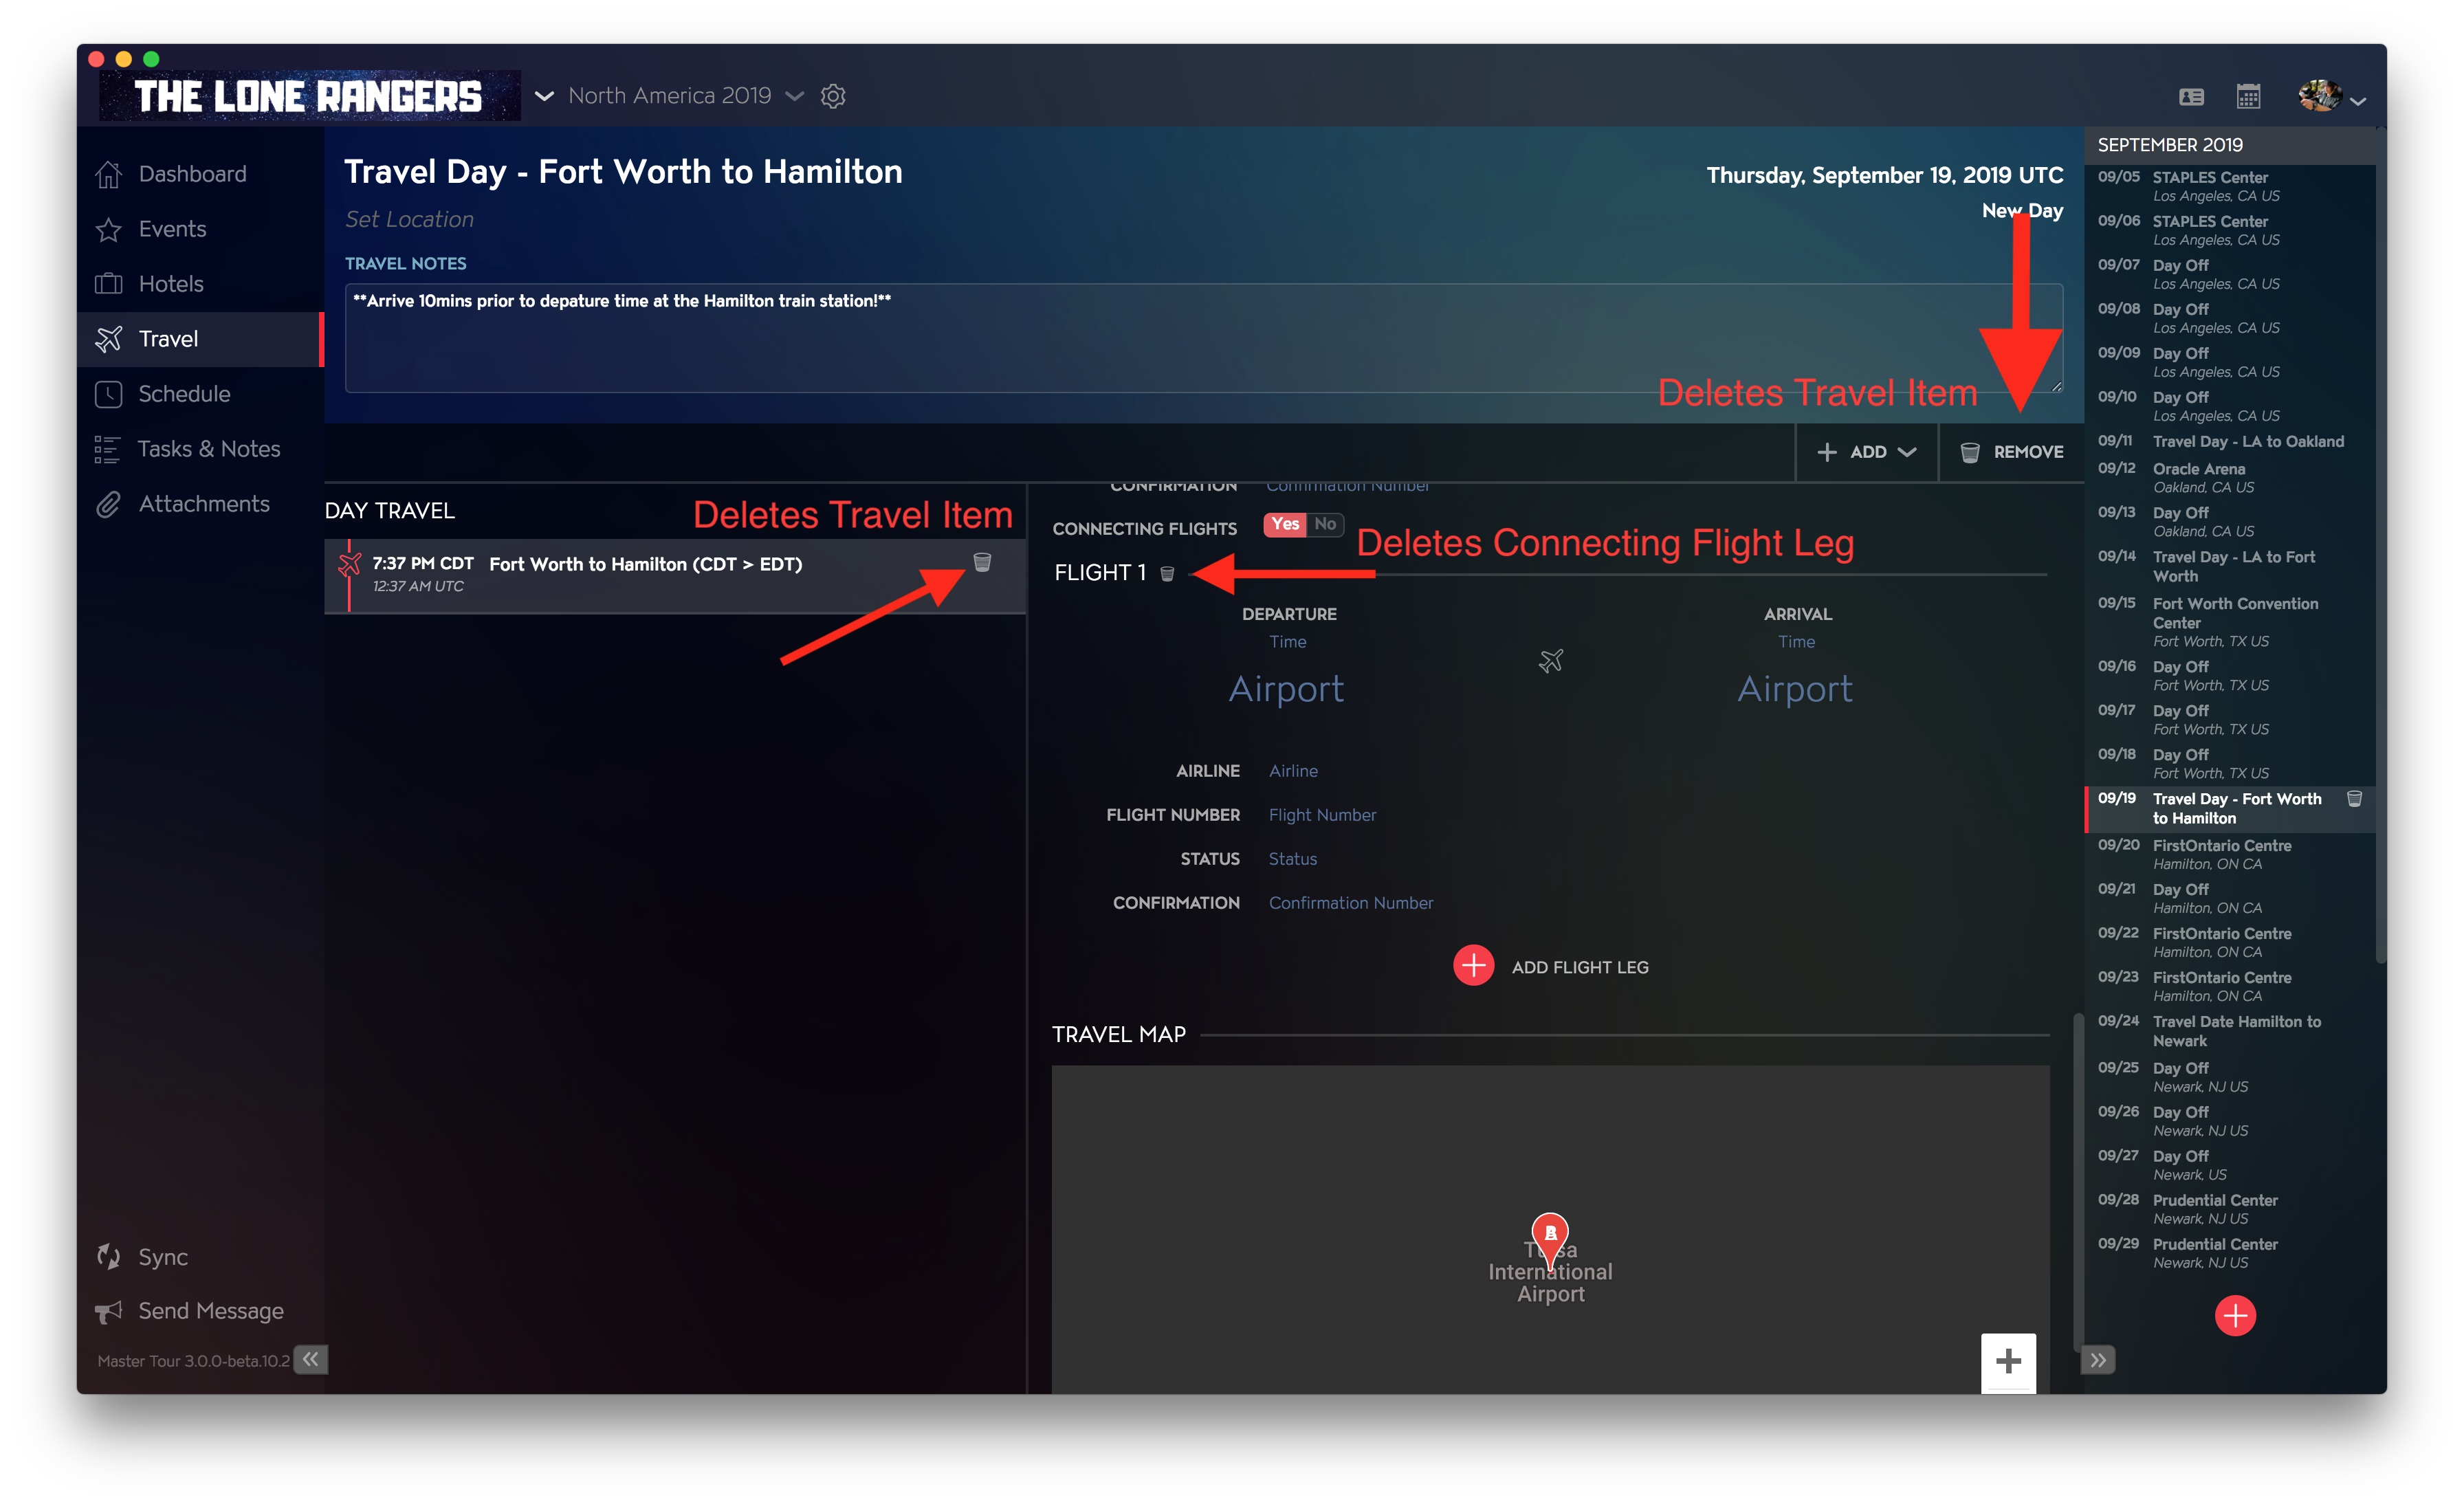Screen dimensions: 2464x1504
Task: Click the Confirmation Number field
Action: (x=1350, y=903)
